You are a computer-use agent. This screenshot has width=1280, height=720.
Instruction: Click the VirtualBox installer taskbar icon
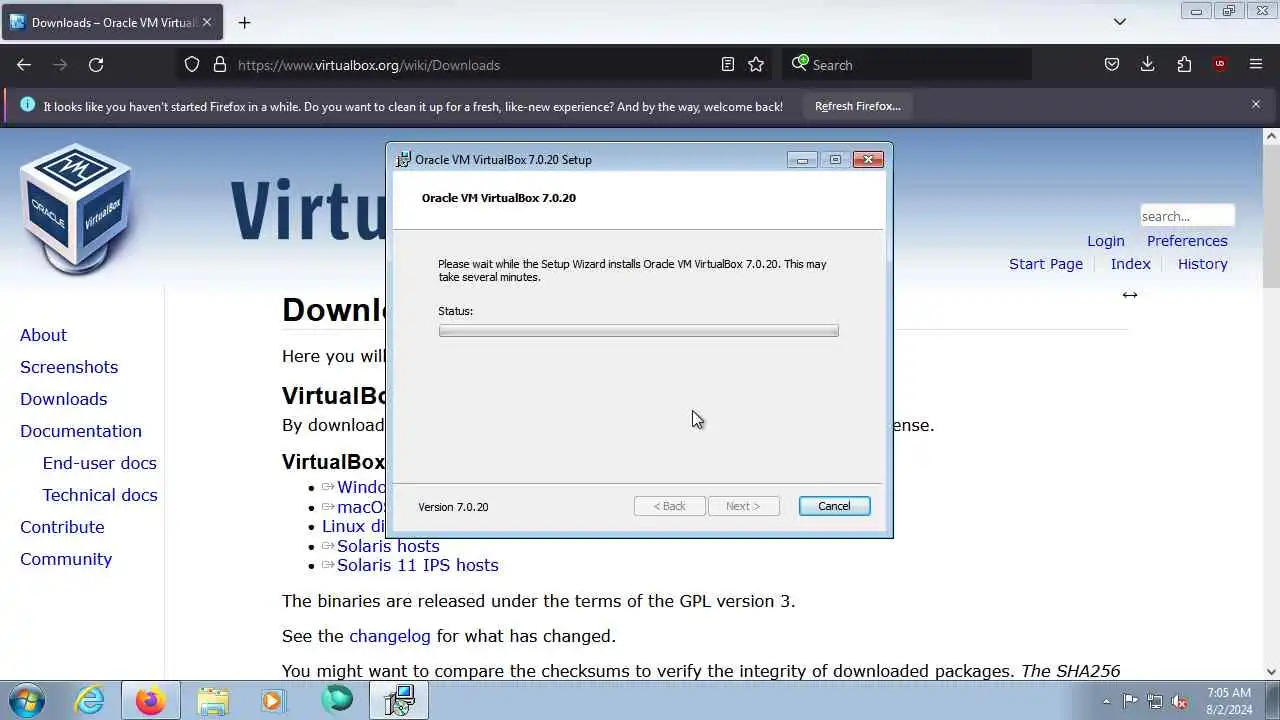click(399, 700)
